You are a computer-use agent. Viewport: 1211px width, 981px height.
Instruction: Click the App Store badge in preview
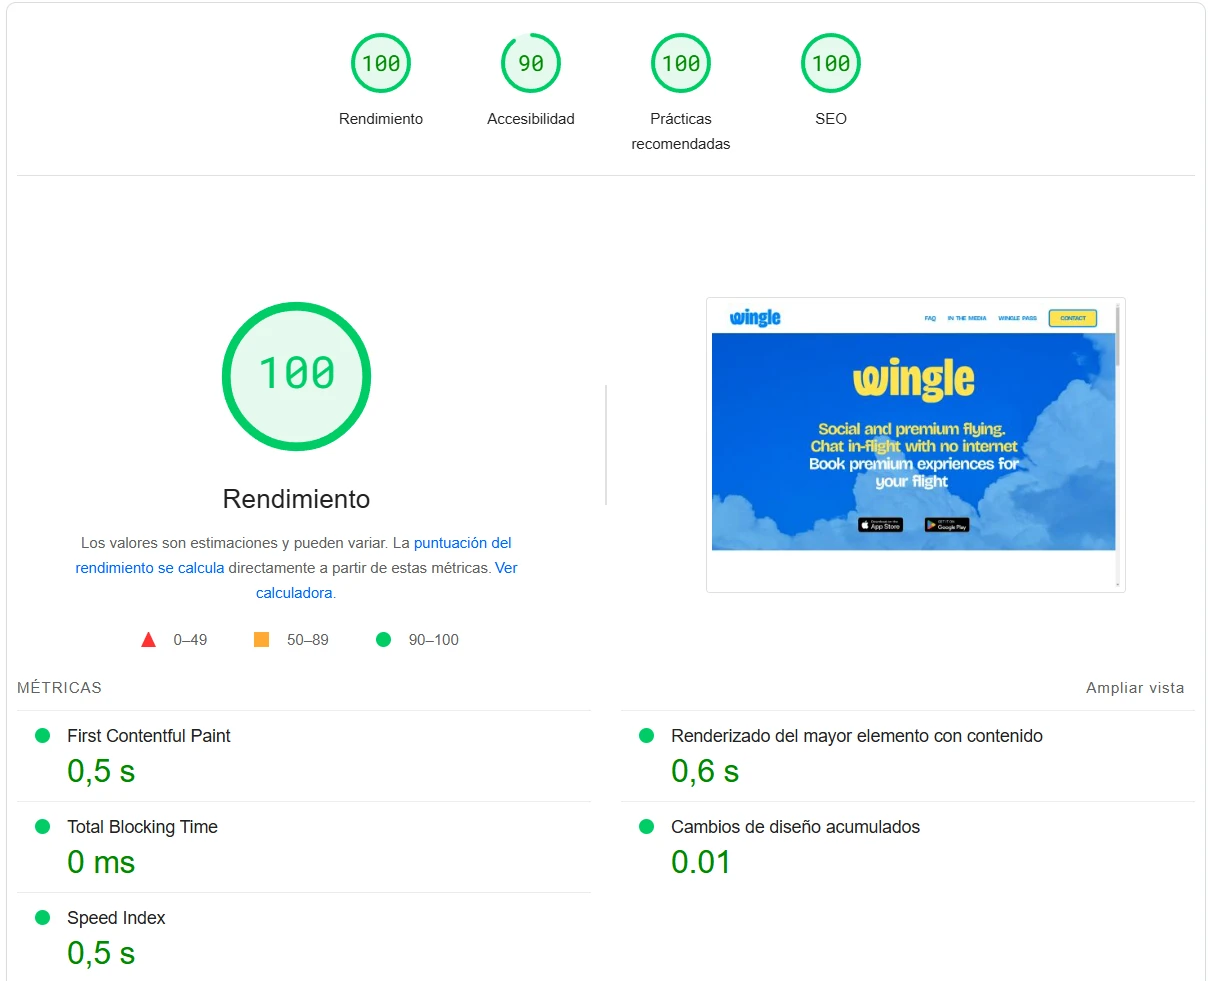(x=880, y=525)
